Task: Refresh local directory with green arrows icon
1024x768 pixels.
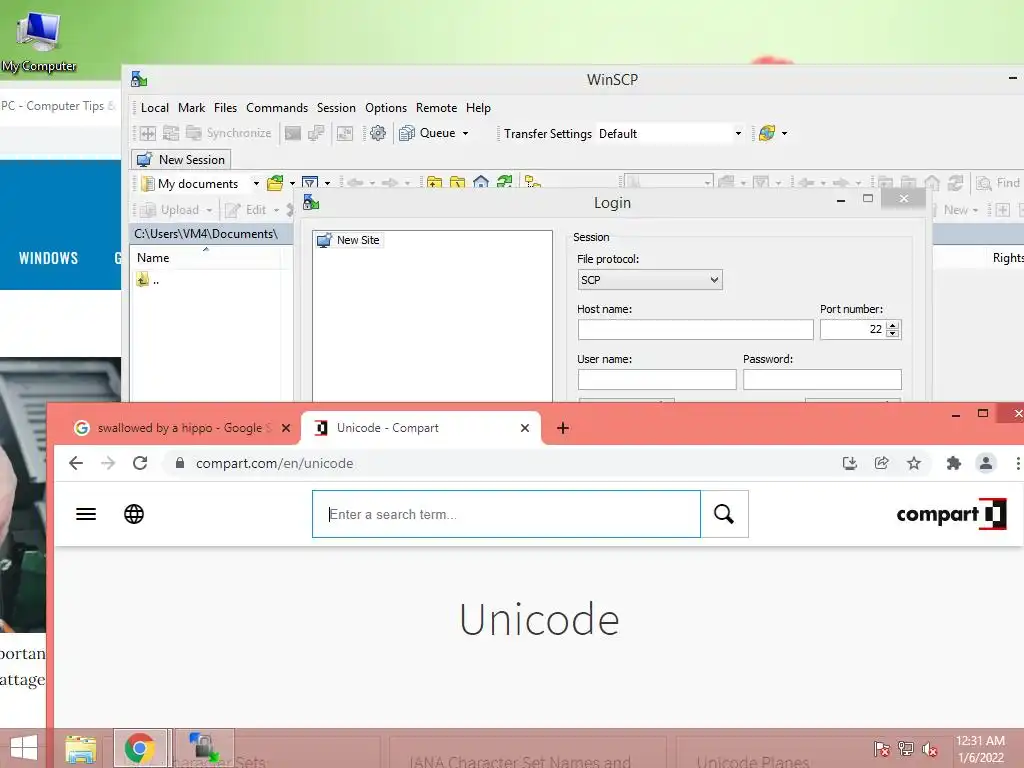Action: coord(504,182)
